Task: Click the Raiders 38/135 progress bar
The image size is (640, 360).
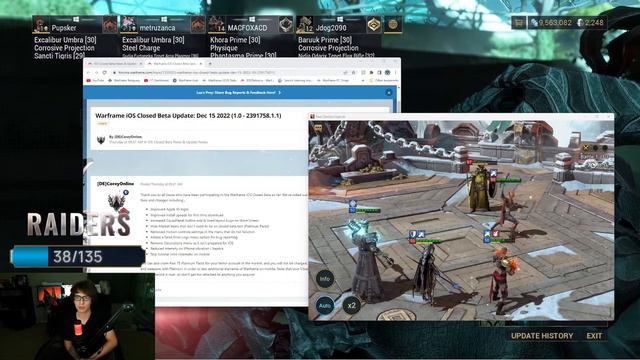Action: [78, 257]
